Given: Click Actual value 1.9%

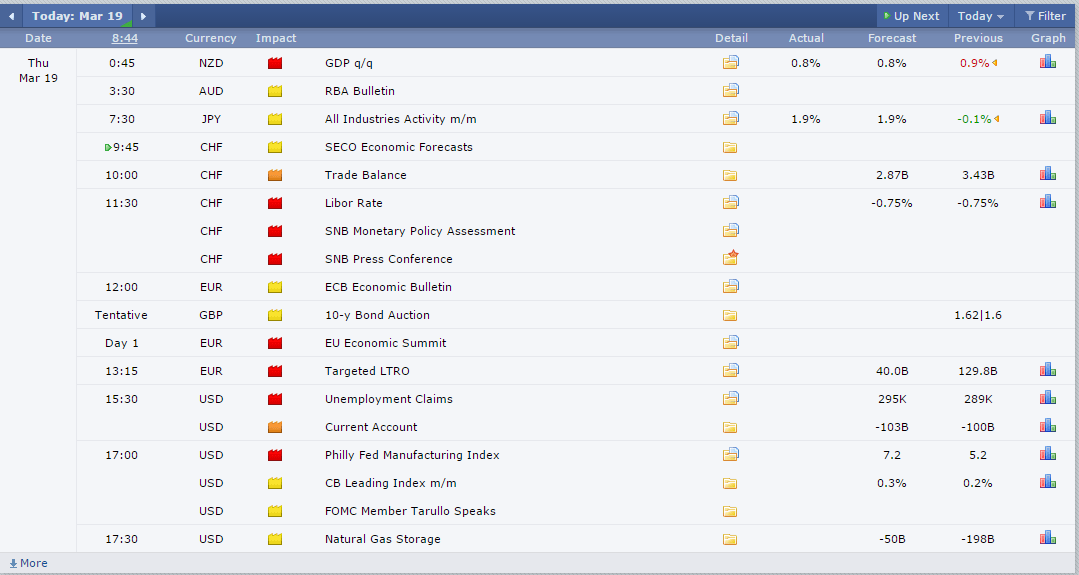Looking at the screenshot, I should 806,119.
